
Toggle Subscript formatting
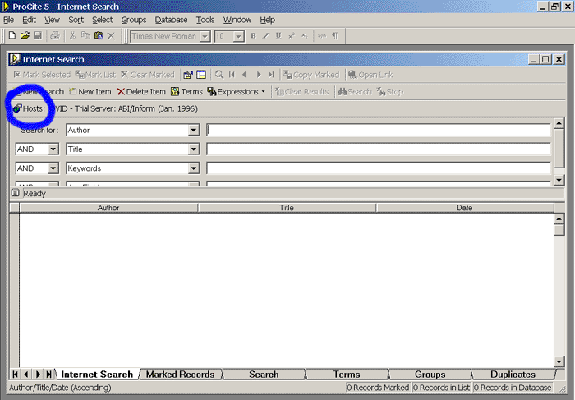pyautogui.click(x=304, y=36)
